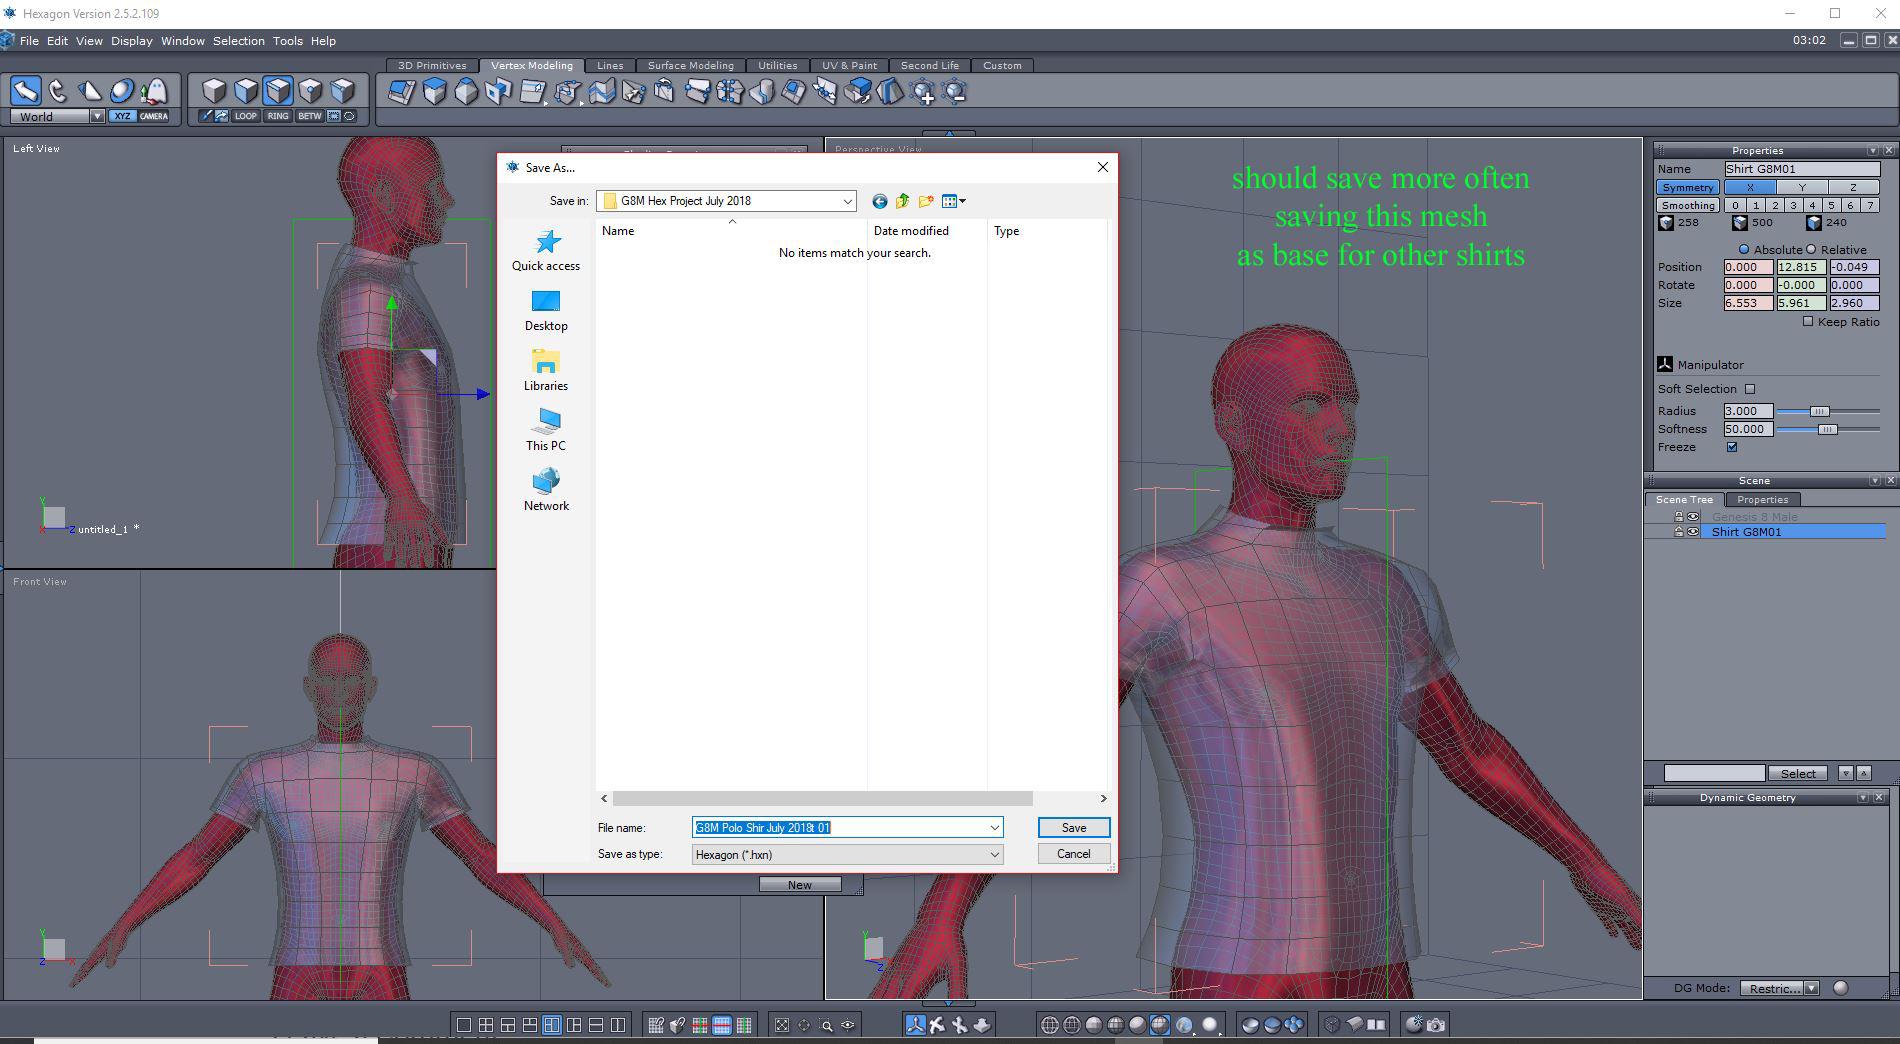
Task: Open the Save as type dropdown
Action: [994, 855]
